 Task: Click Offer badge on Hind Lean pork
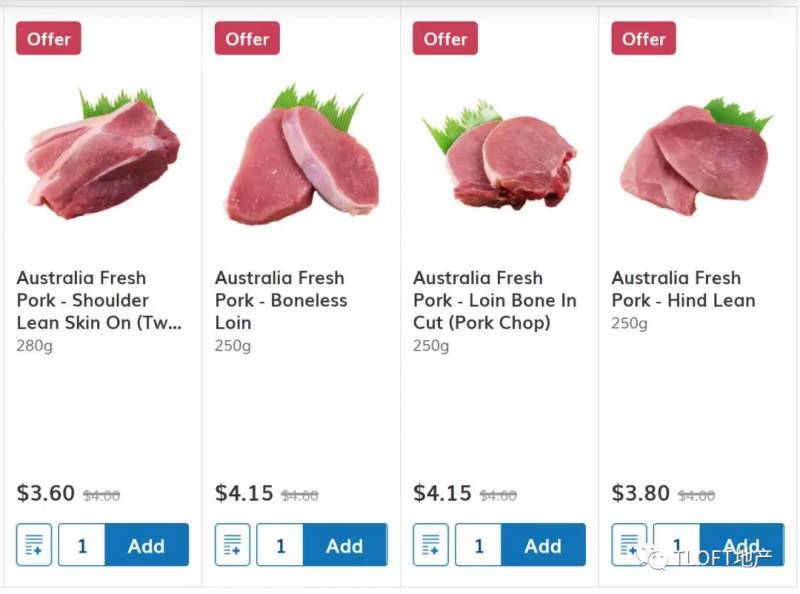point(643,39)
